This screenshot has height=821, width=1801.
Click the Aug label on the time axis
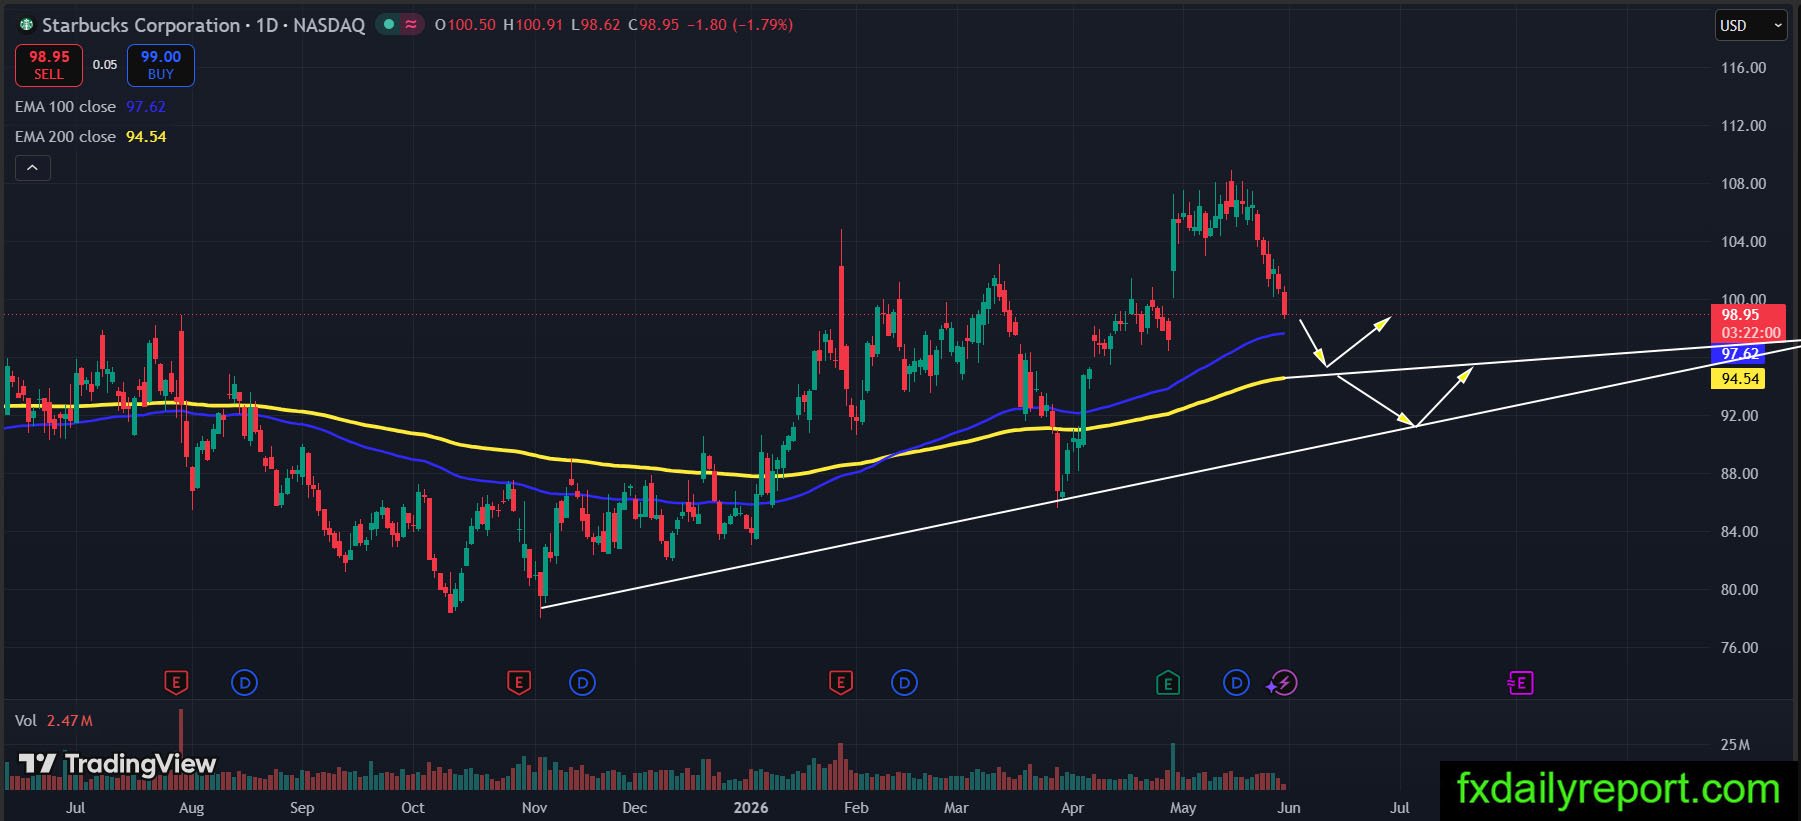click(191, 808)
